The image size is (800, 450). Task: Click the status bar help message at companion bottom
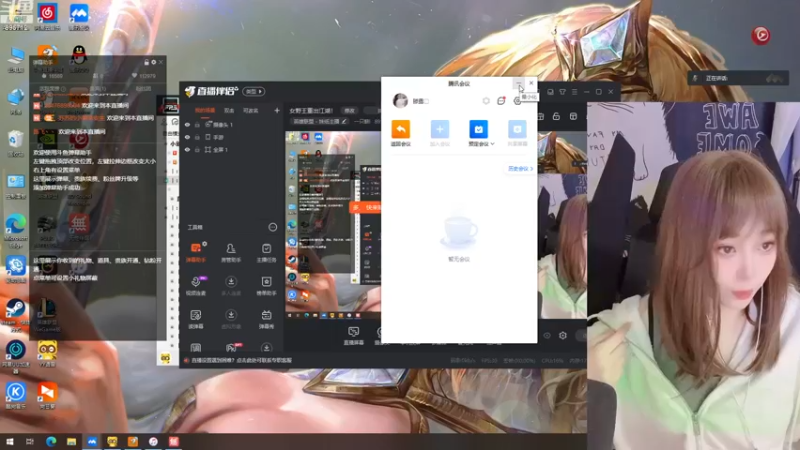tap(240, 360)
